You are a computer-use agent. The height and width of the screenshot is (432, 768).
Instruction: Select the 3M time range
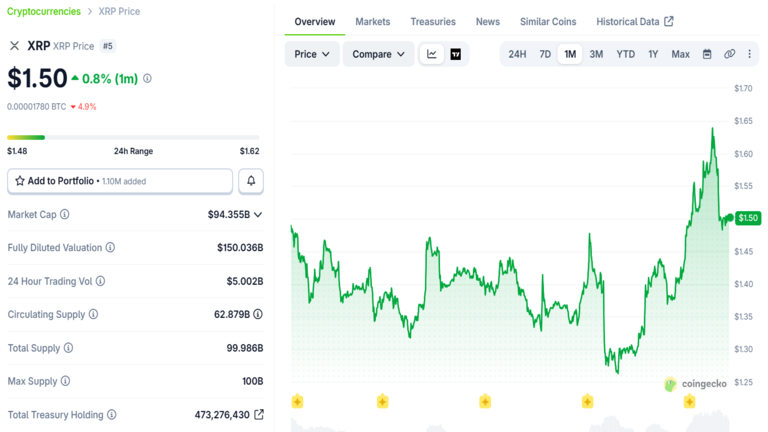tap(596, 54)
